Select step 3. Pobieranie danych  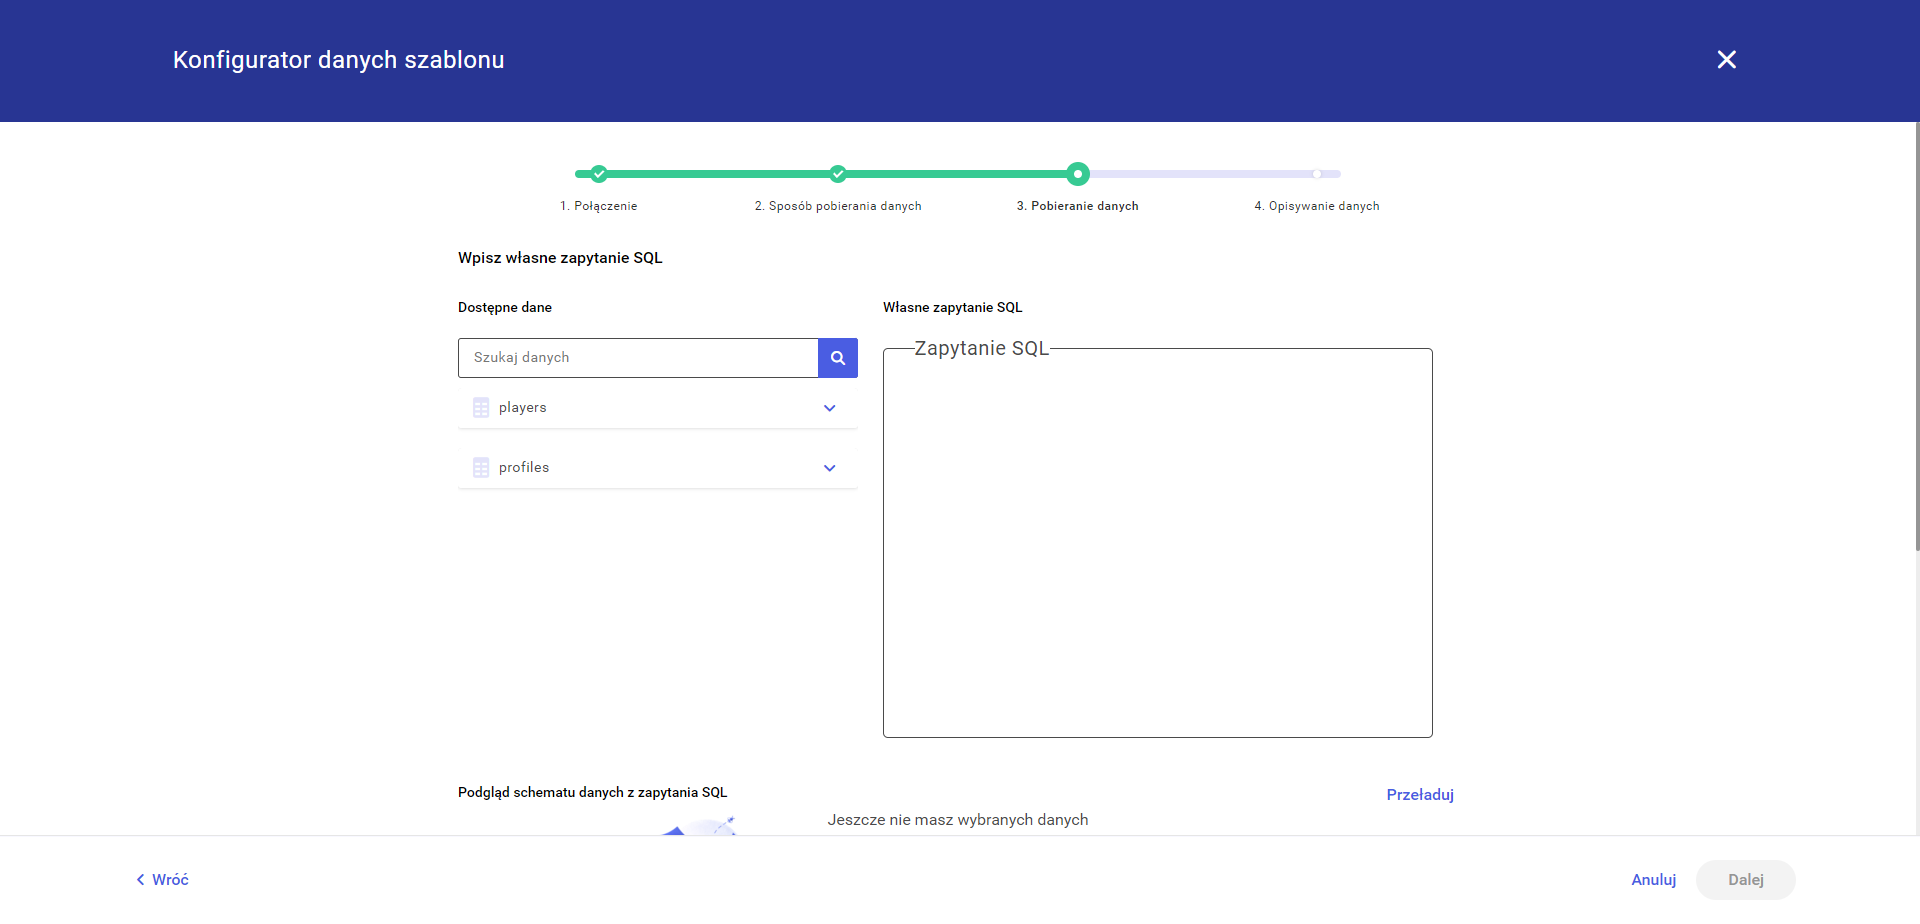click(x=1078, y=206)
